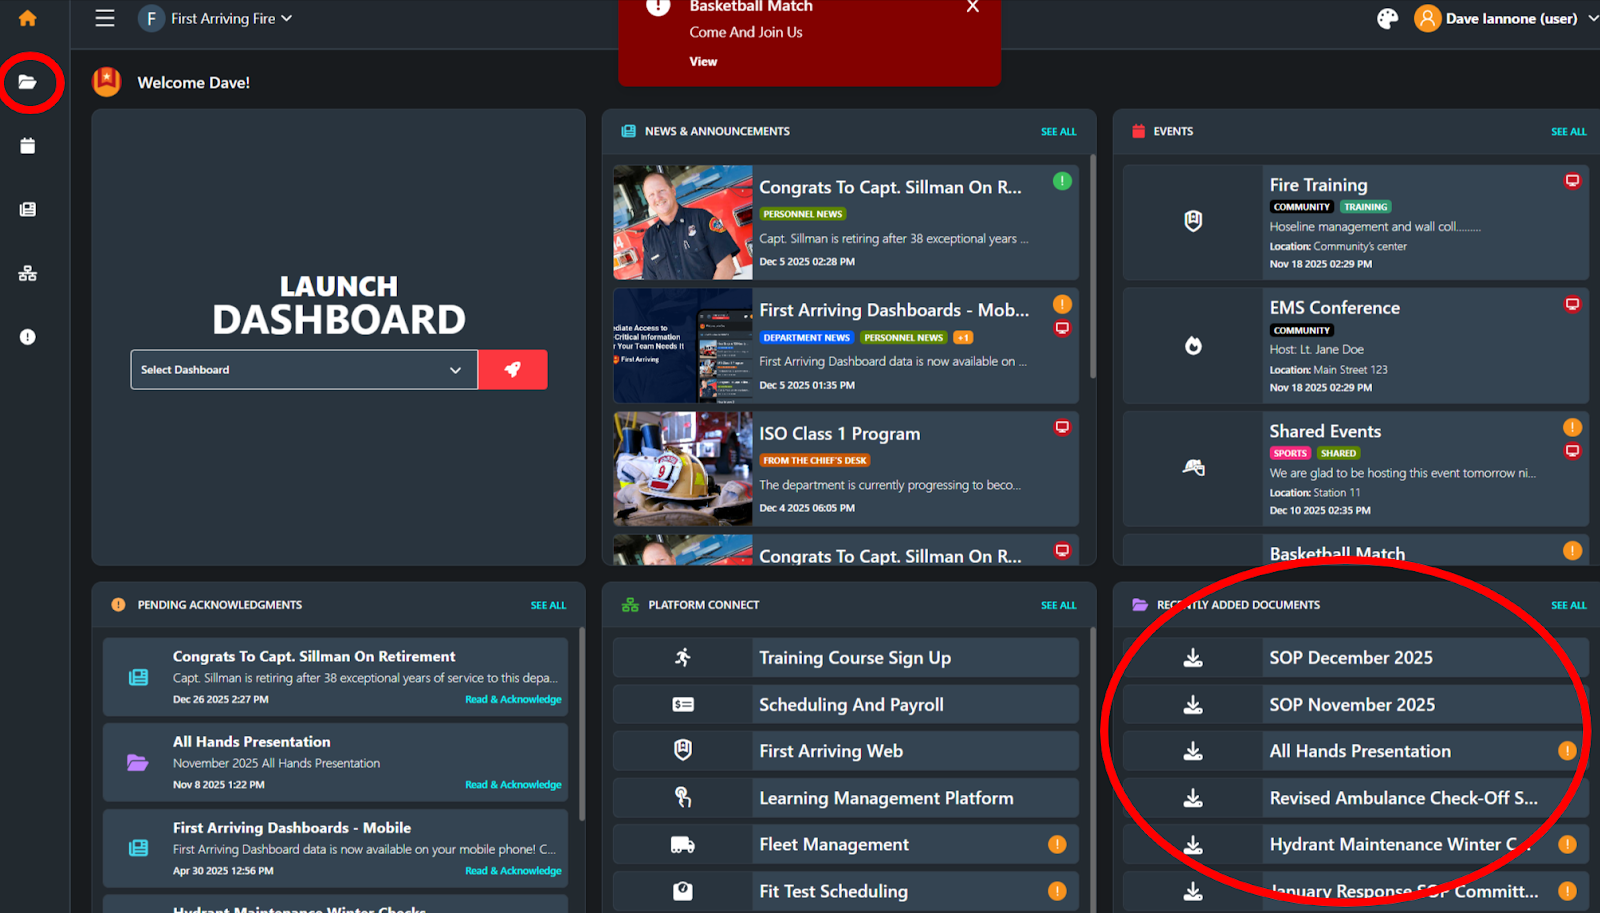
Task: Open Congrats To Capt. Sillman news thumbnail
Action: 683,222
